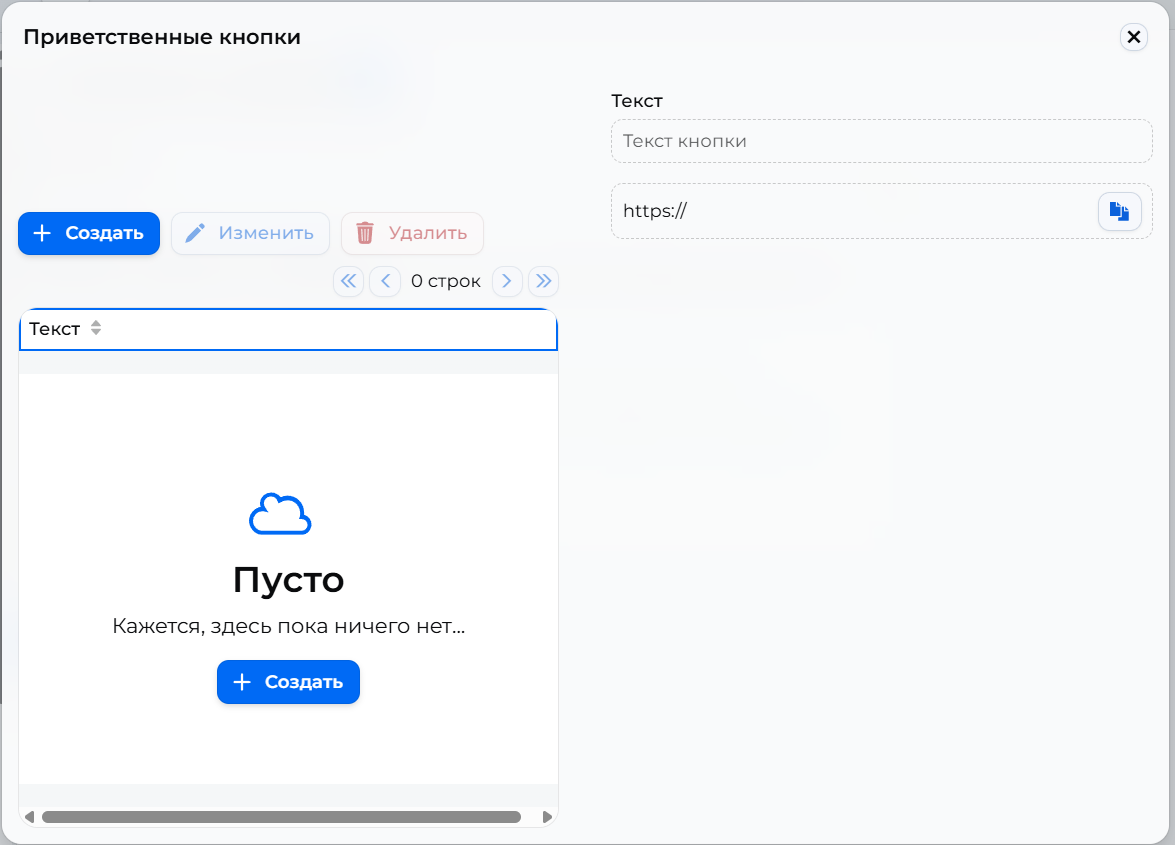Click inside the https:// URL field
This screenshot has height=845, width=1175.
pyautogui.click(x=854, y=211)
